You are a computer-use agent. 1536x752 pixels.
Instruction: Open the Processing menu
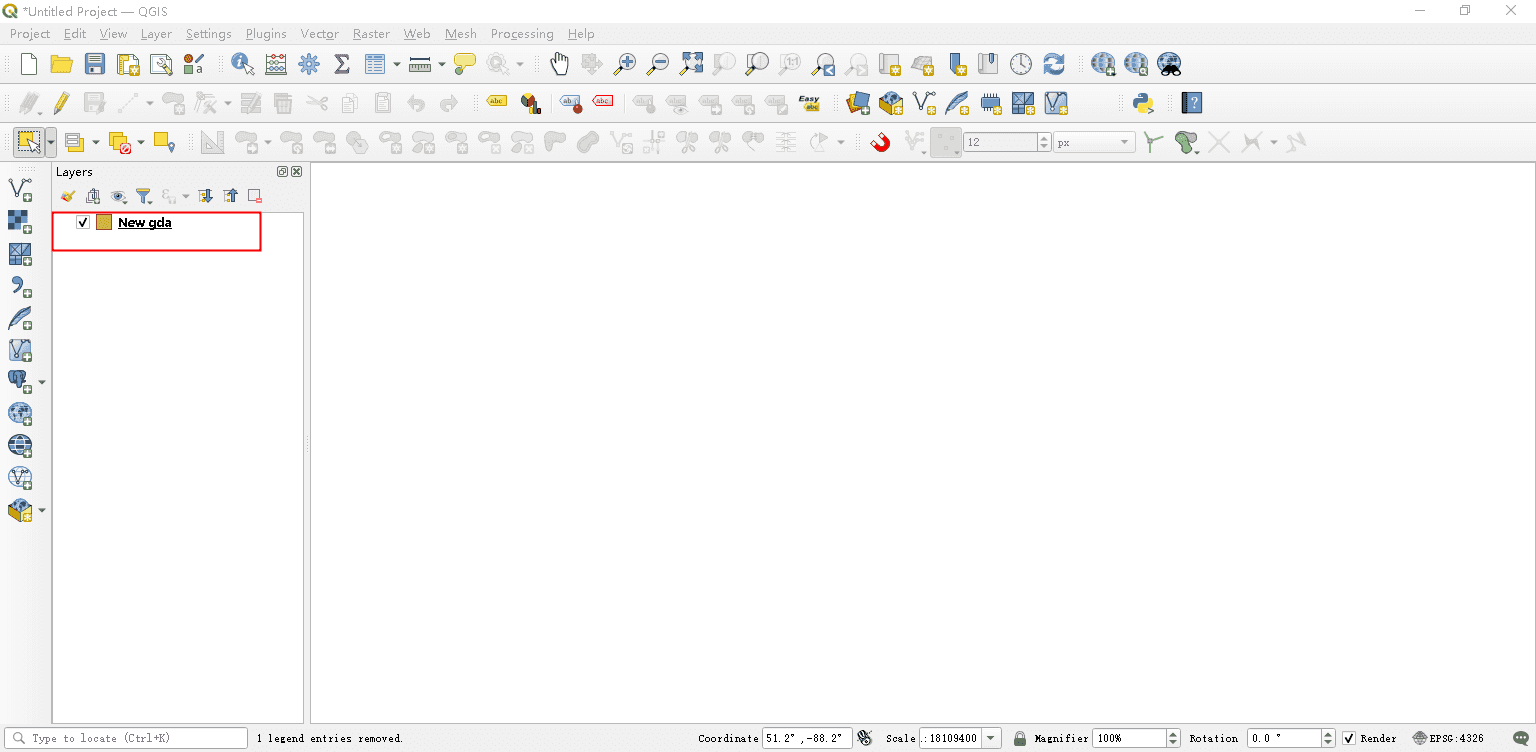coord(522,34)
